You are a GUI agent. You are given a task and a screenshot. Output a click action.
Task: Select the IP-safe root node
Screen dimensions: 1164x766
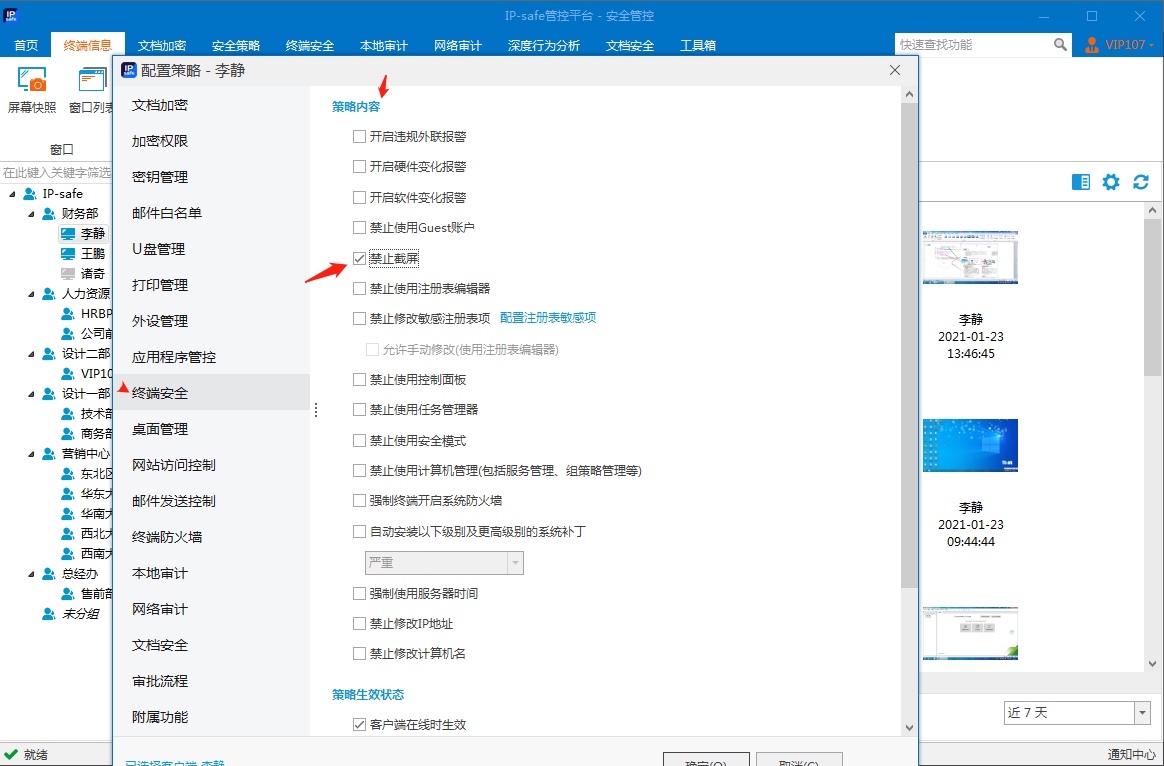(x=53, y=194)
